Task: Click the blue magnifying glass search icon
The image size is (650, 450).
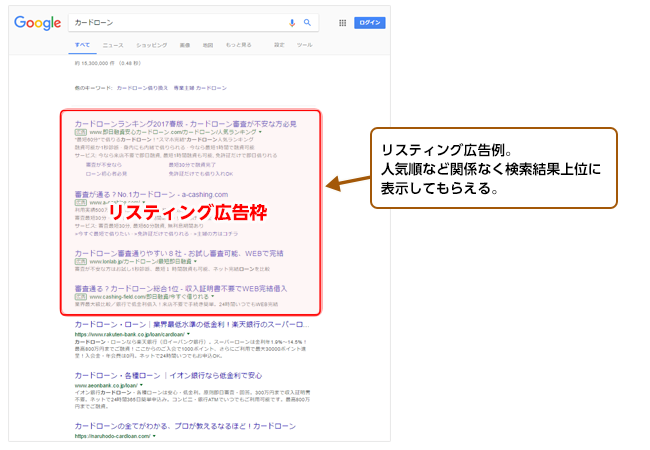Action: click(x=307, y=22)
